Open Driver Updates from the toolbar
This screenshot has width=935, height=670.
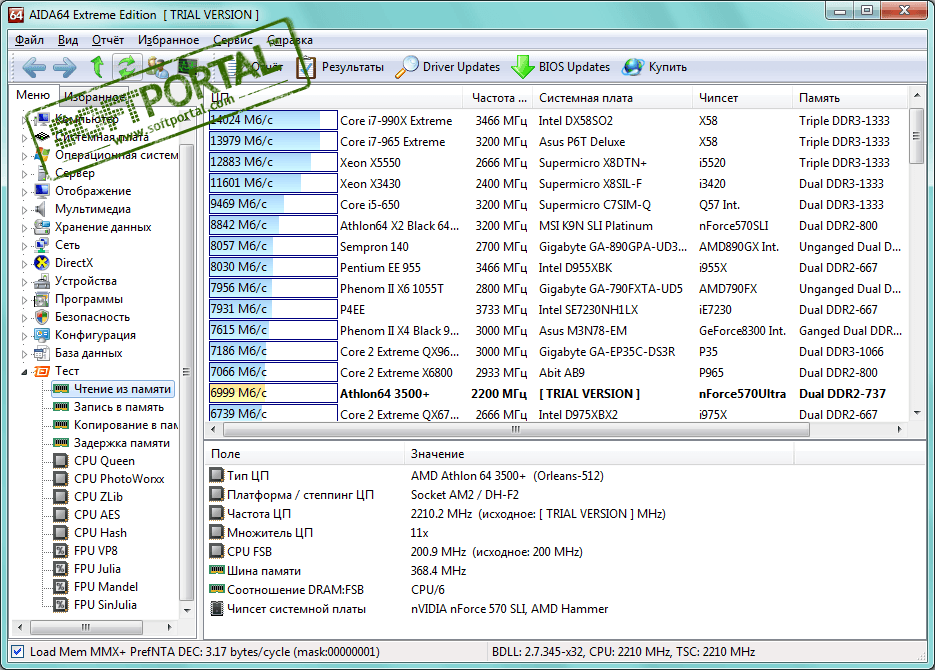[x=448, y=67]
